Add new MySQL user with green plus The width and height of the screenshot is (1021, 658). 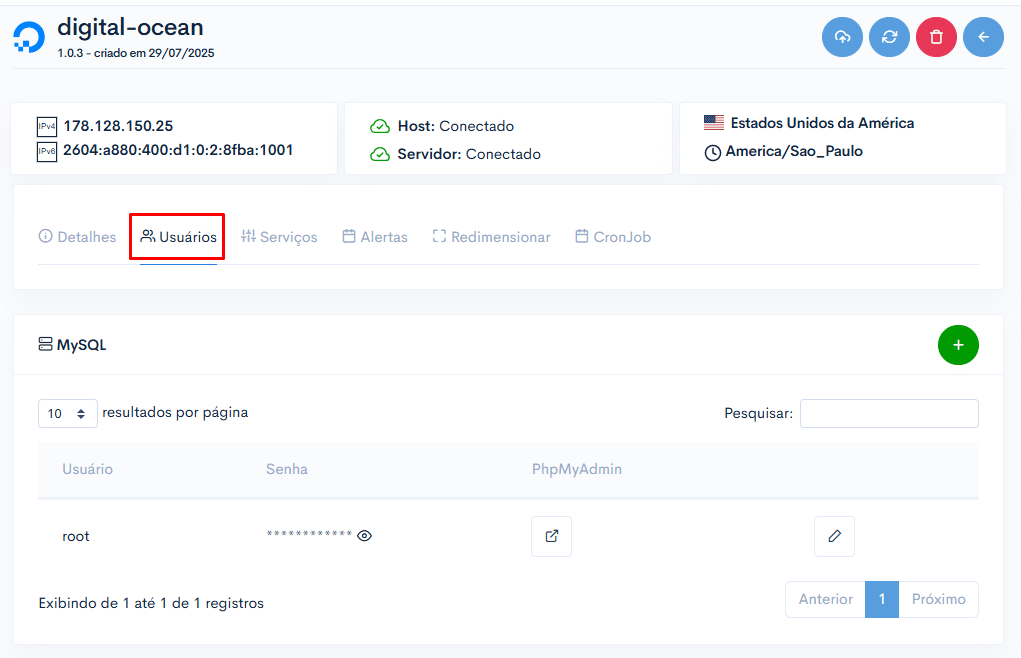958,345
